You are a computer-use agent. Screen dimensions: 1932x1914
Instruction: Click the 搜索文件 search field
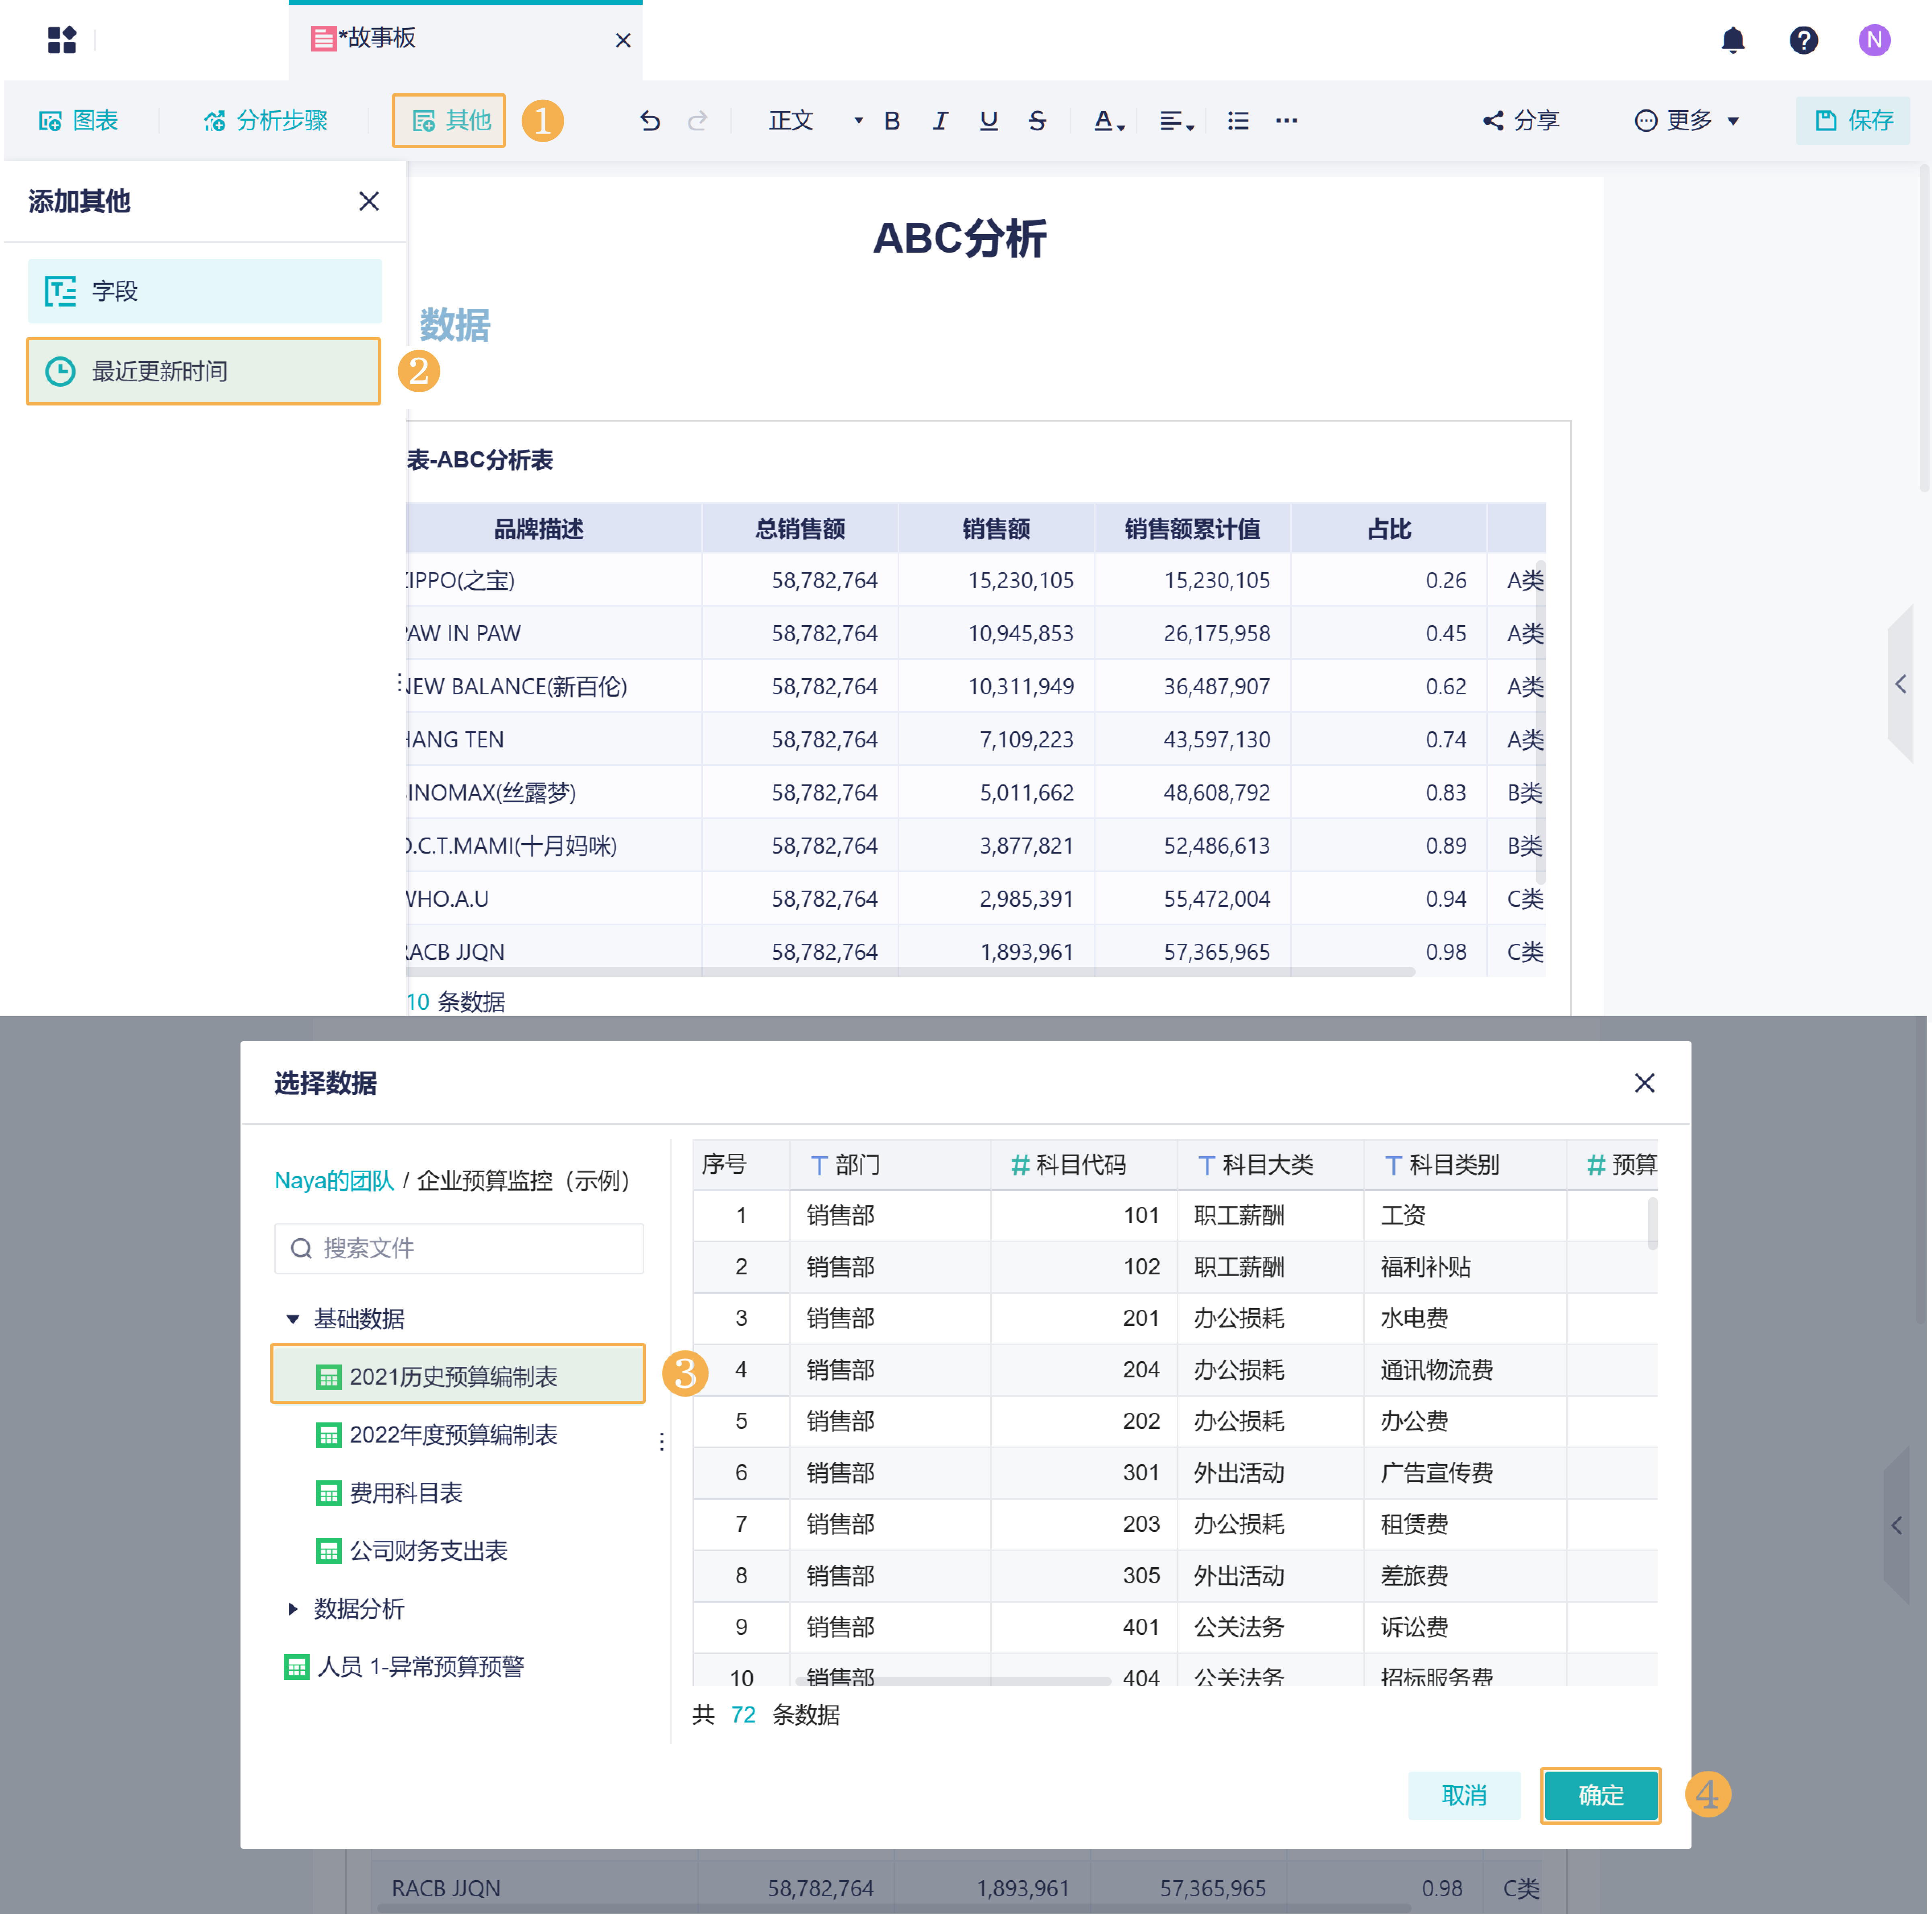click(x=459, y=1248)
